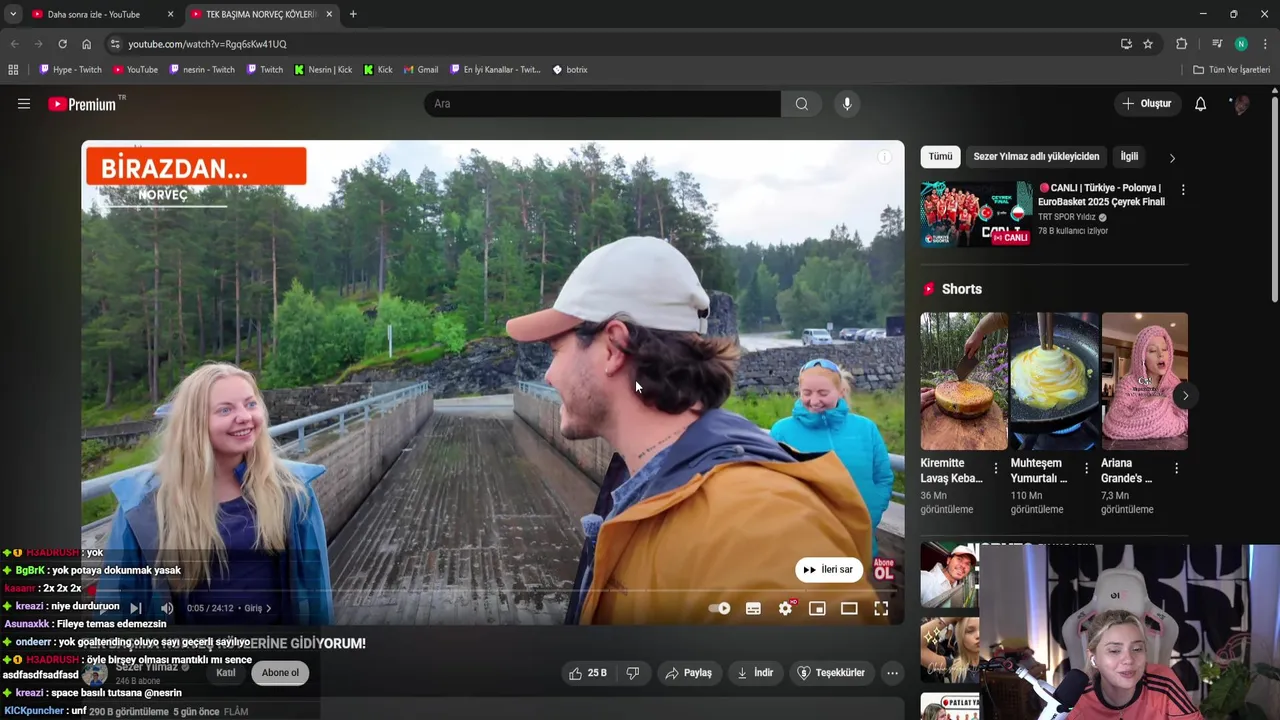The height and width of the screenshot is (720, 1280).
Task: Open YouTube notifications bell
Action: [1200, 104]
